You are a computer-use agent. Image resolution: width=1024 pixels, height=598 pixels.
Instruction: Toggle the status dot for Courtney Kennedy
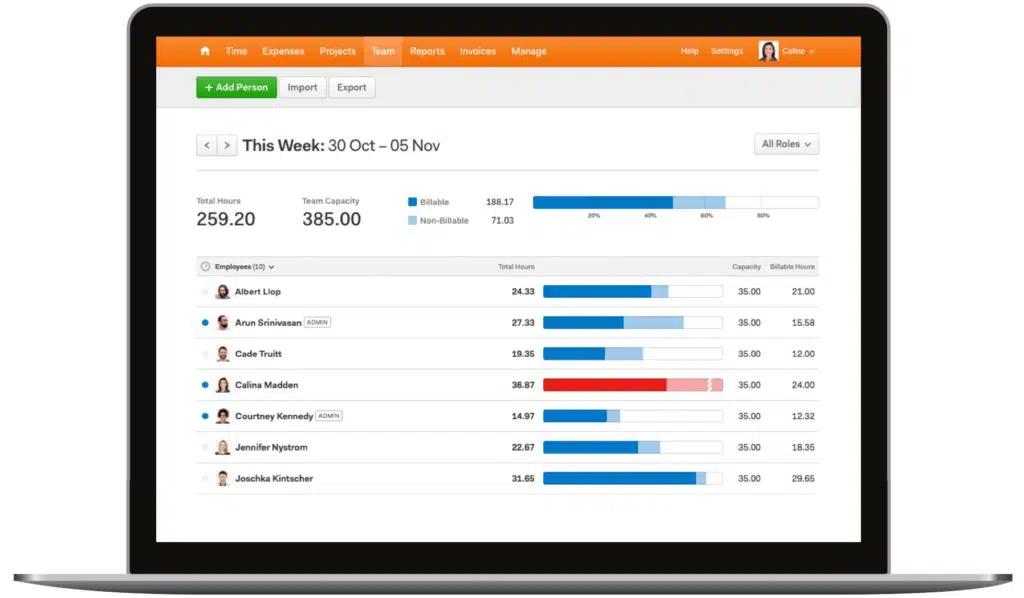[x=205, y=416]
